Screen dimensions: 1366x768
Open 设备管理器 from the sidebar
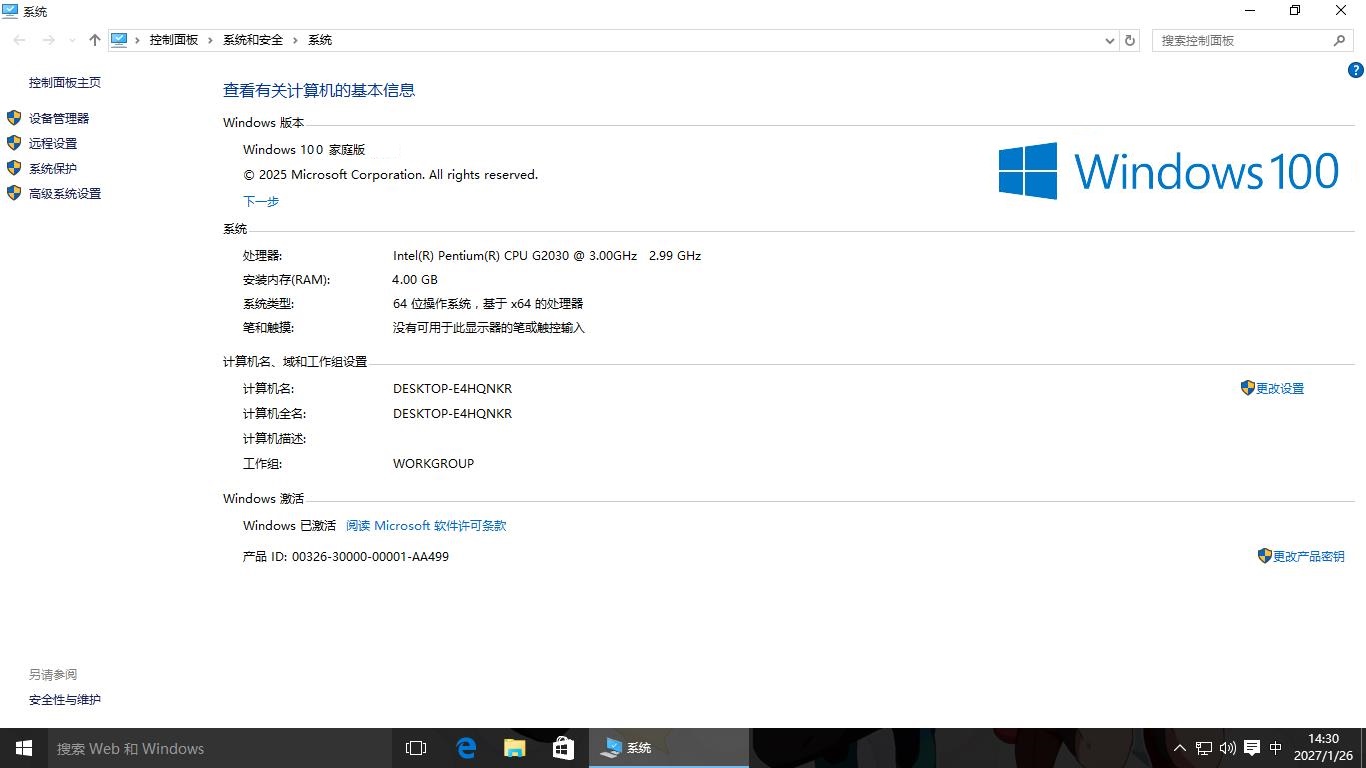(x=59, y=118)
